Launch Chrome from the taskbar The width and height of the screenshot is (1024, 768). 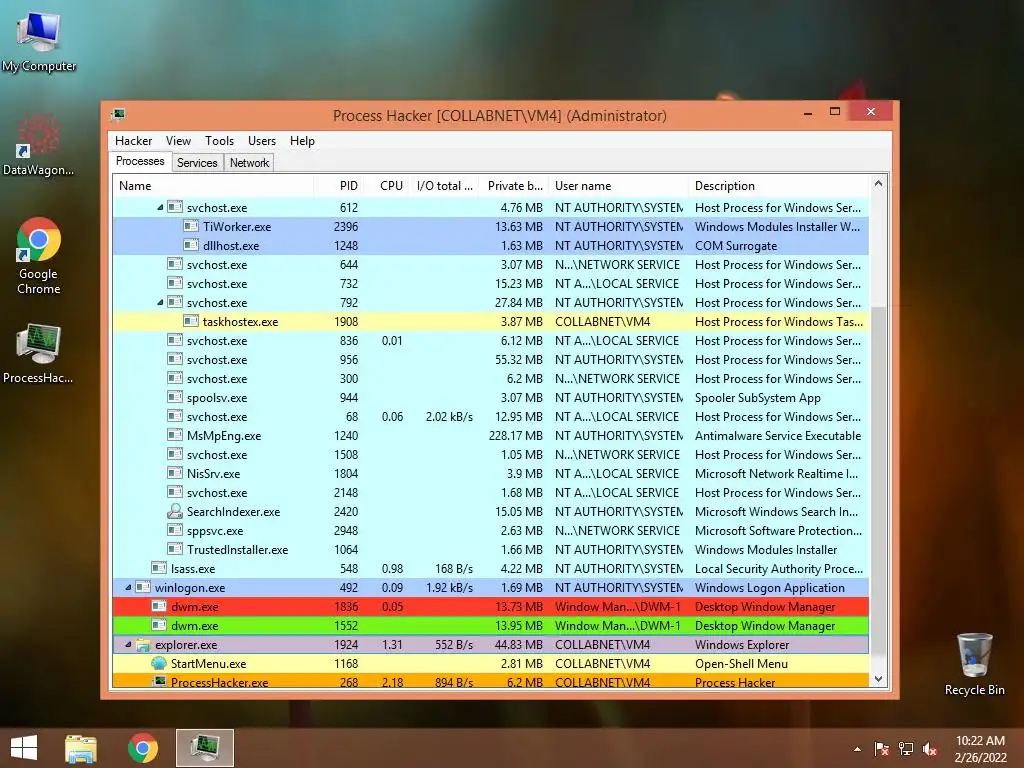coord(143,748)
